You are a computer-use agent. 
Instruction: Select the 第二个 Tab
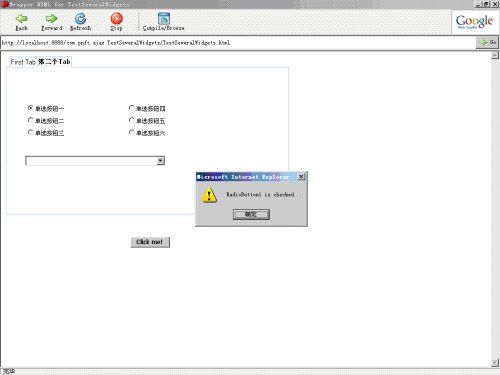pos(54,62)
